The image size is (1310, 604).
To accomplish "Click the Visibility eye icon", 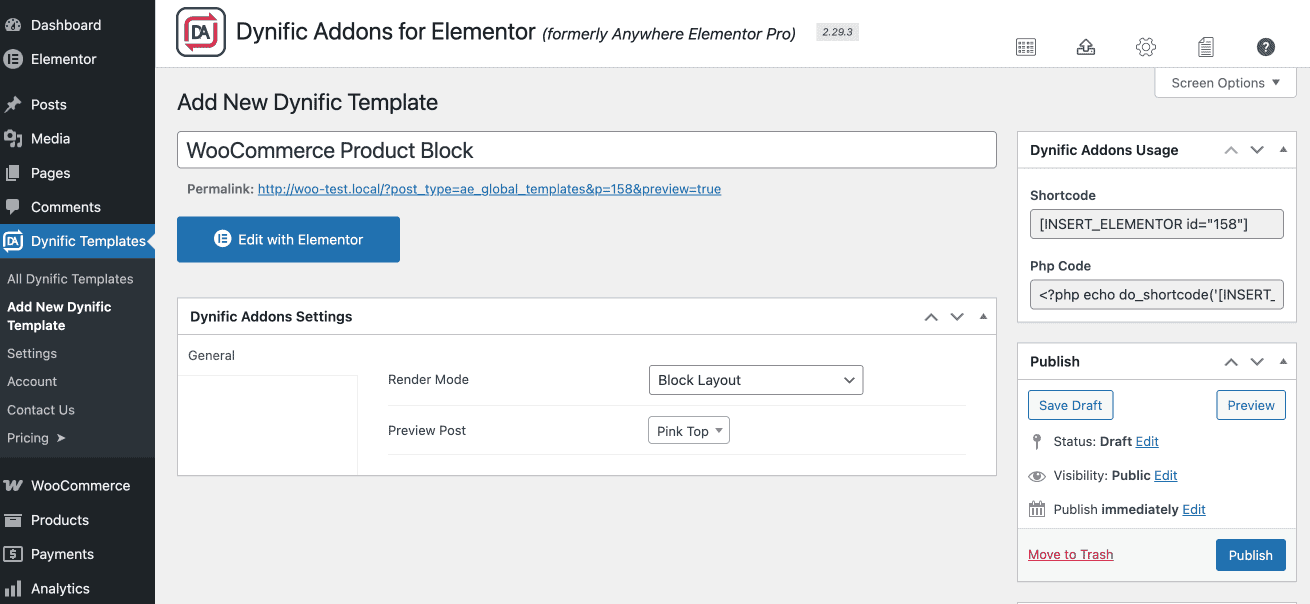I will (1037, 476).
